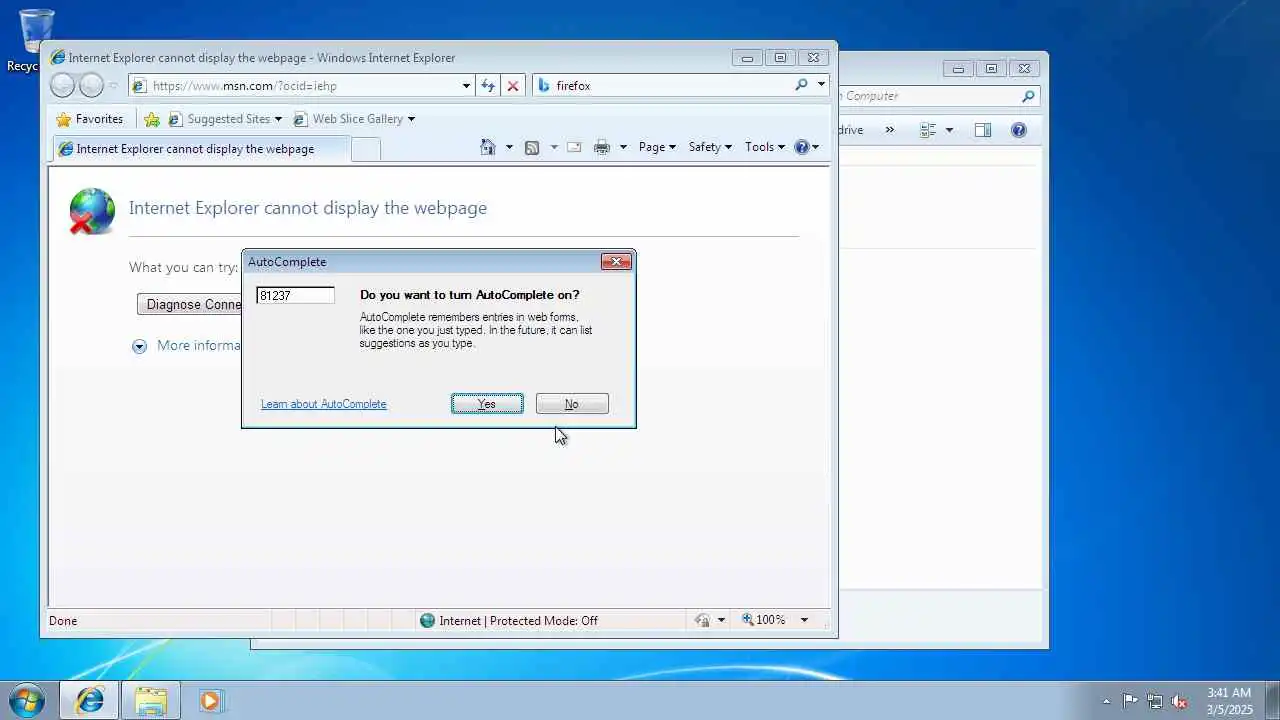Click the privacy security status bar icon

702,620
